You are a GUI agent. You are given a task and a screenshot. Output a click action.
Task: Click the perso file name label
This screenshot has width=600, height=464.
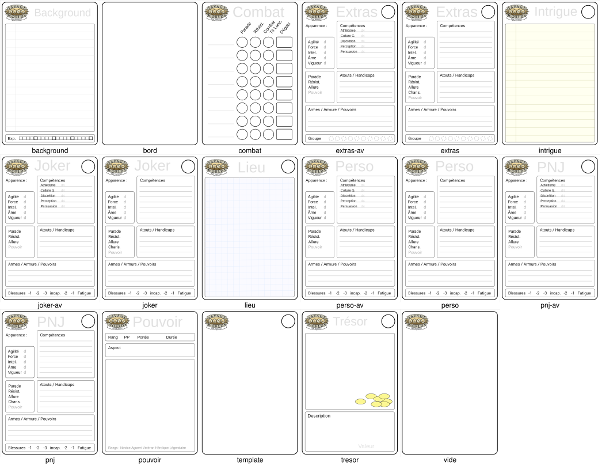[x=450, y=305]
